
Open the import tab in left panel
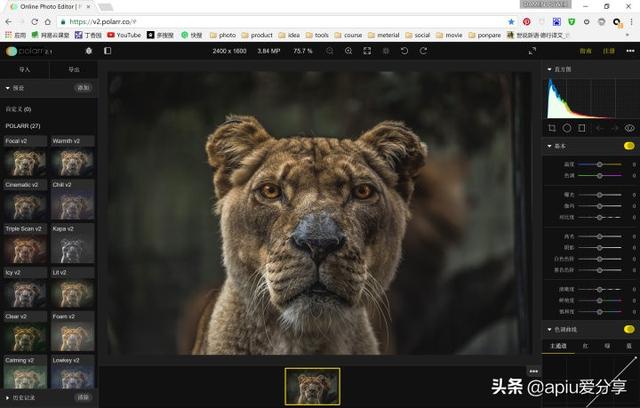tap(24, 69)
